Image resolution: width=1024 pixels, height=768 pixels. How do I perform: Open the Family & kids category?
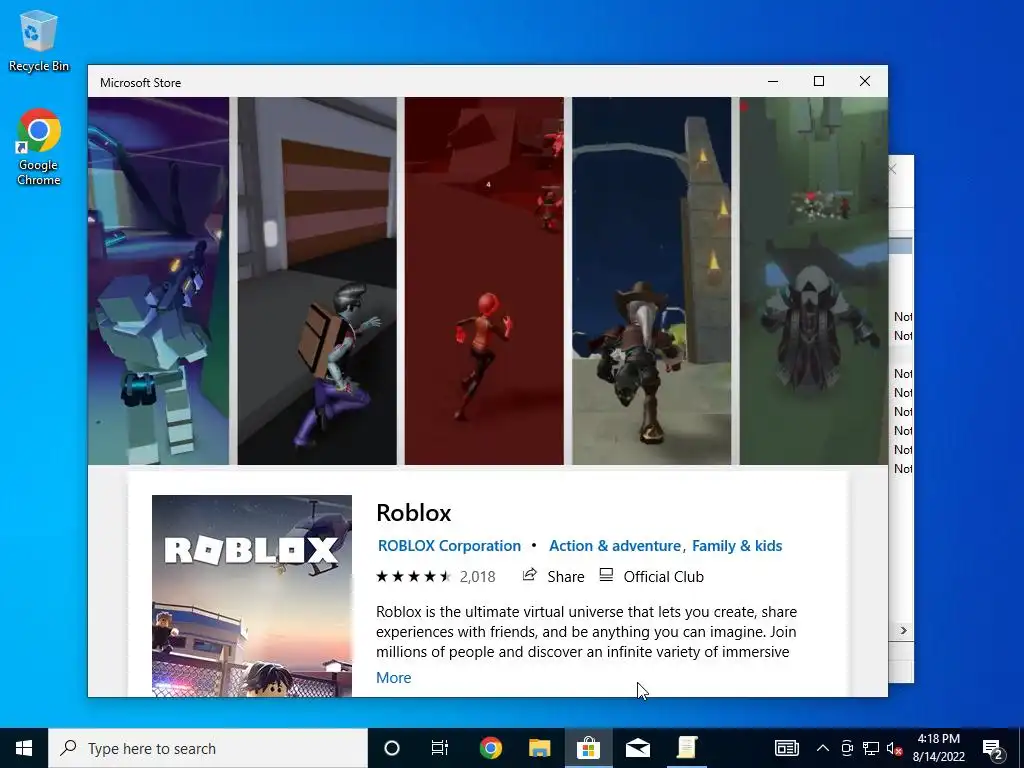[737, 545]
